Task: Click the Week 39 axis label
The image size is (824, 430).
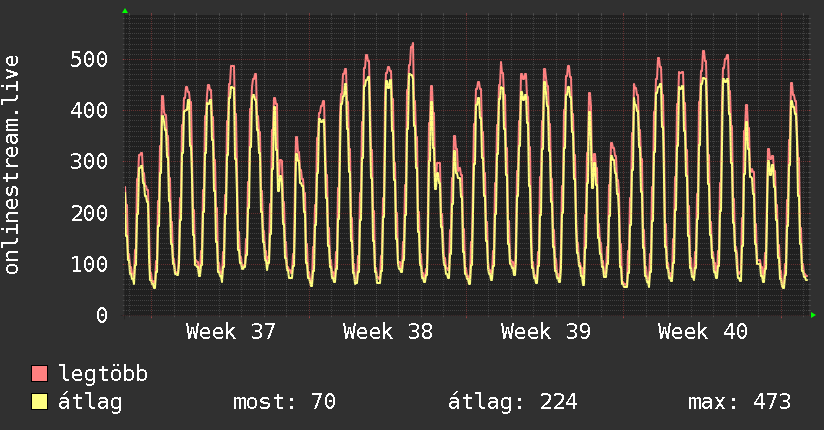Action: click(x=545, y=332)
